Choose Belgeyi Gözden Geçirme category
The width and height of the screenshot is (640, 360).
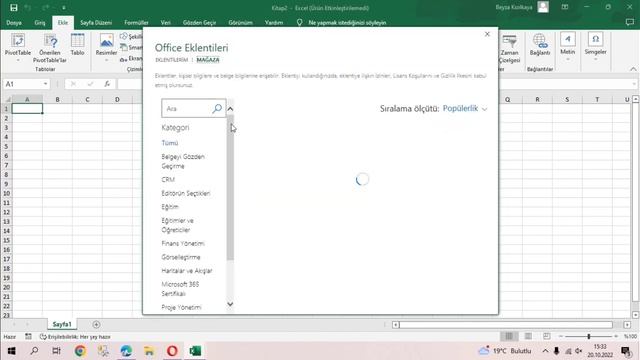[183, 161]
